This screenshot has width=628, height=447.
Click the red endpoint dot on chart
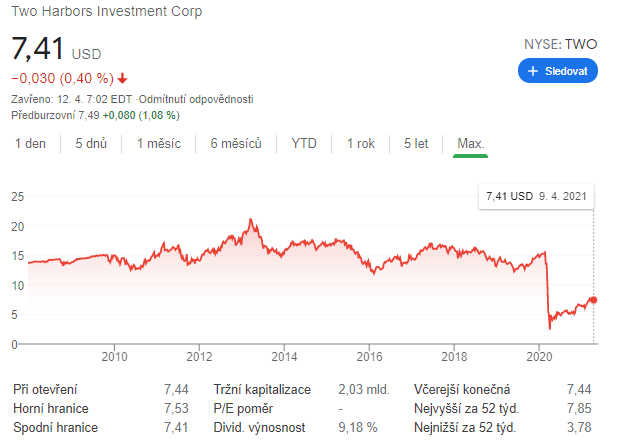592,300
